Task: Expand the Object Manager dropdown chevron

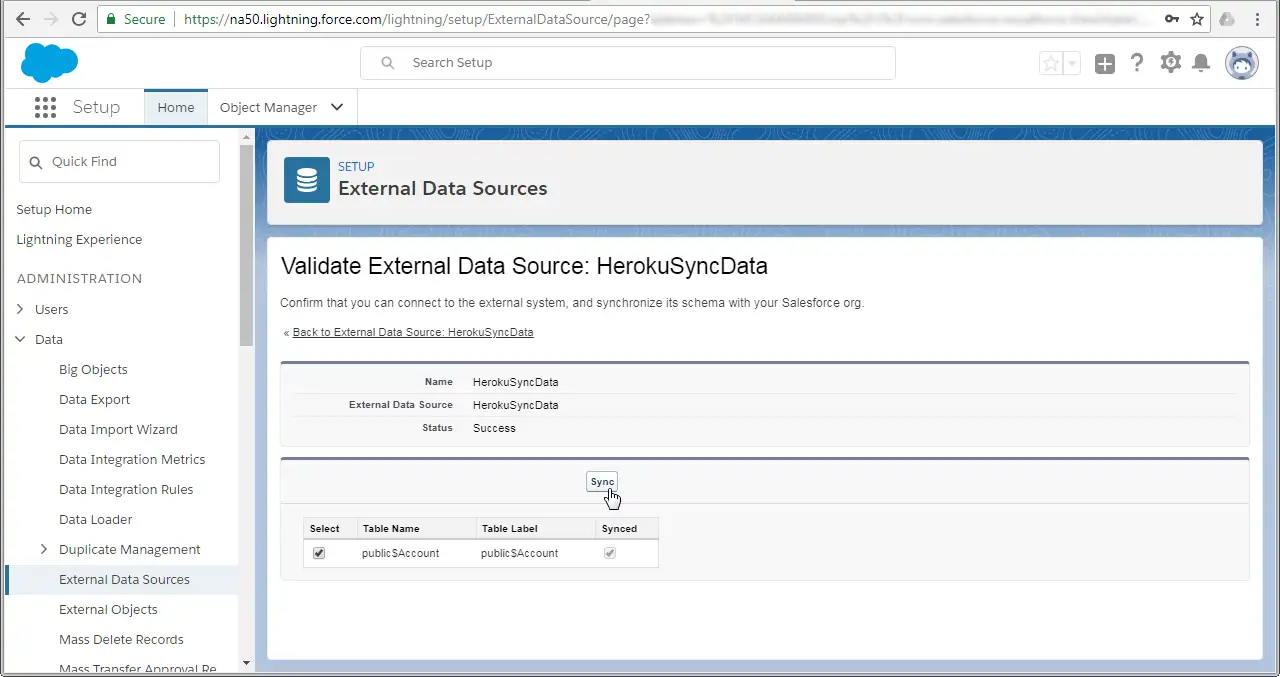Action: click(337, 107)
